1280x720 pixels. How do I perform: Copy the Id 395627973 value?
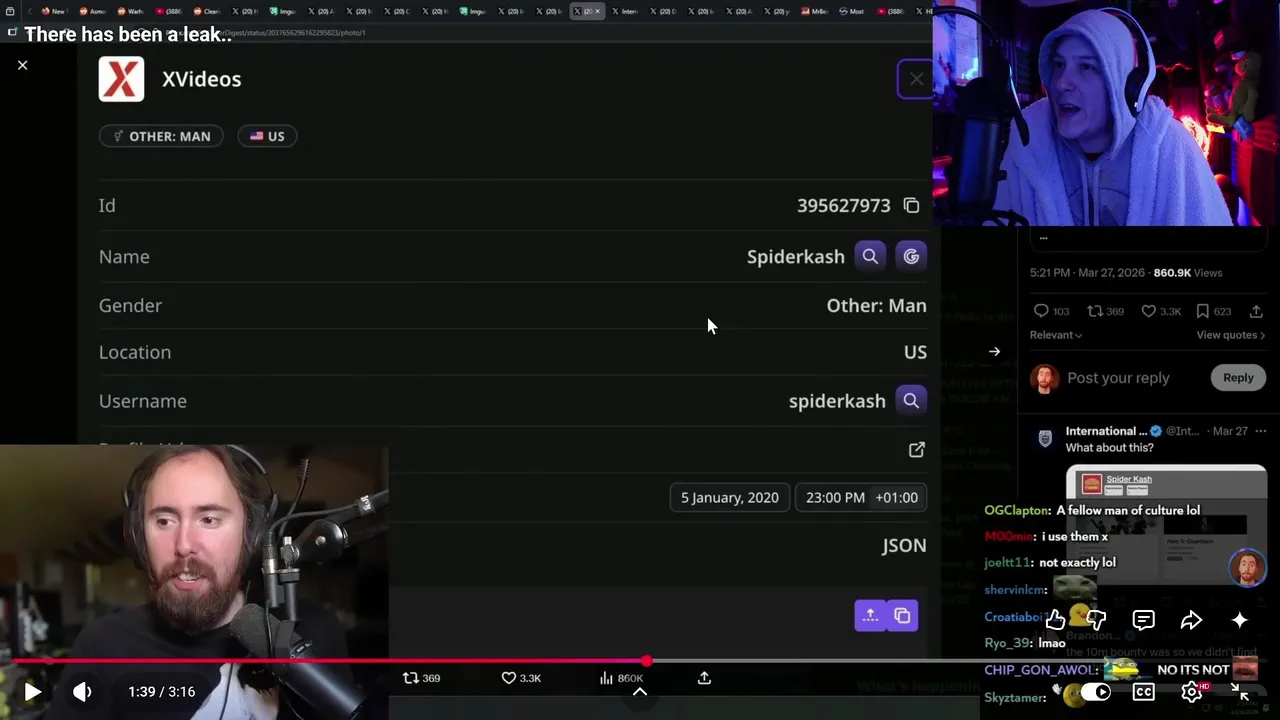click(x=911, y=205)
